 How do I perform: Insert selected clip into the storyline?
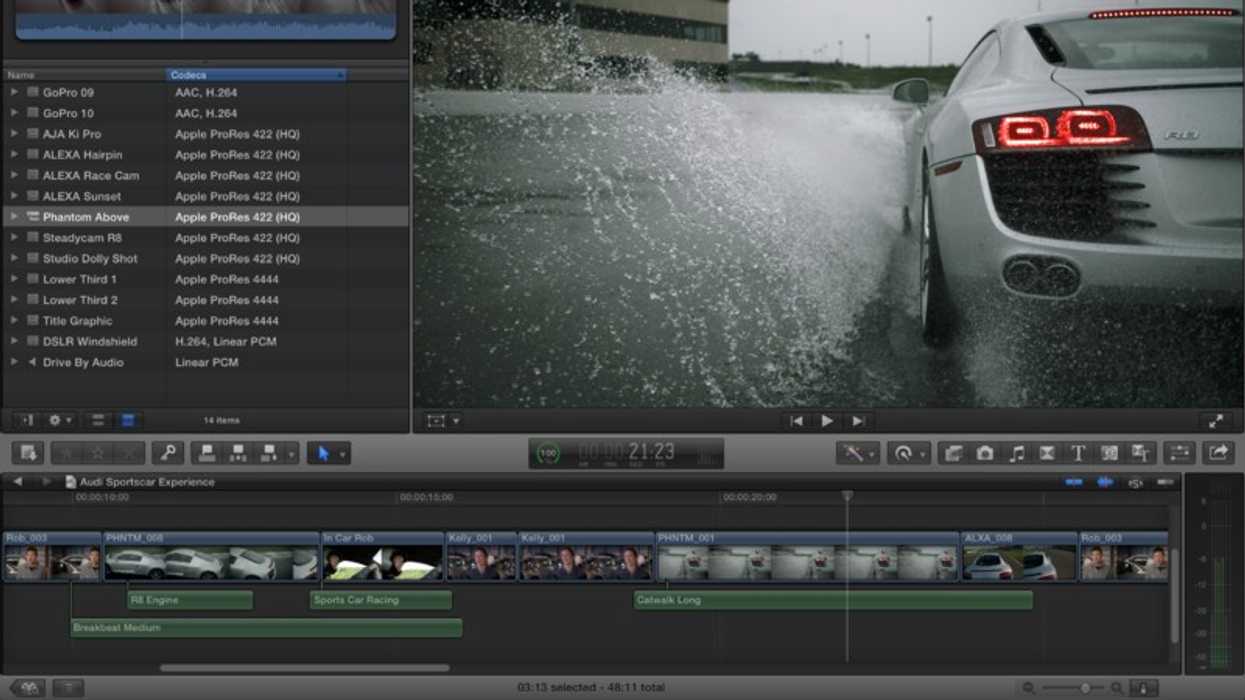238,453
